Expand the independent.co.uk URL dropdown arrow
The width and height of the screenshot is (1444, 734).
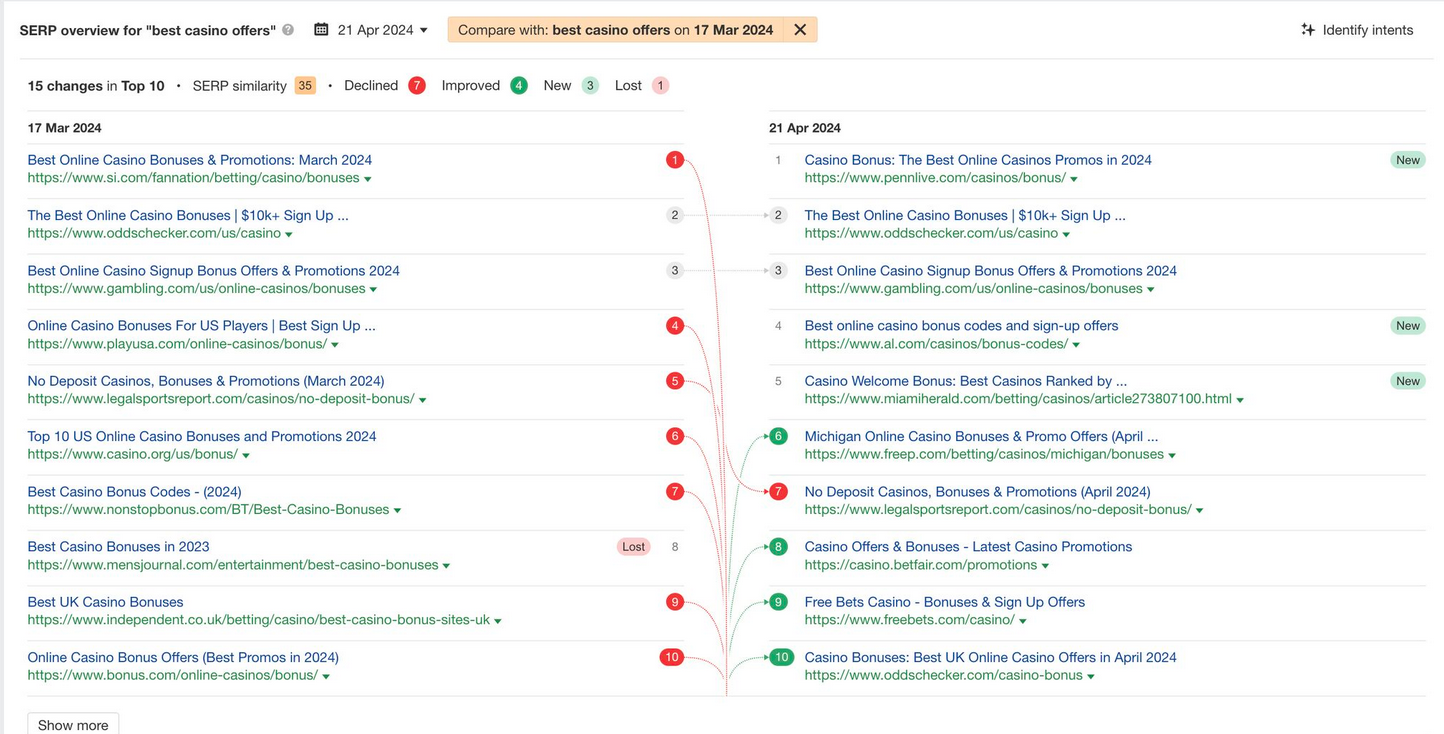tap(498, 622)
